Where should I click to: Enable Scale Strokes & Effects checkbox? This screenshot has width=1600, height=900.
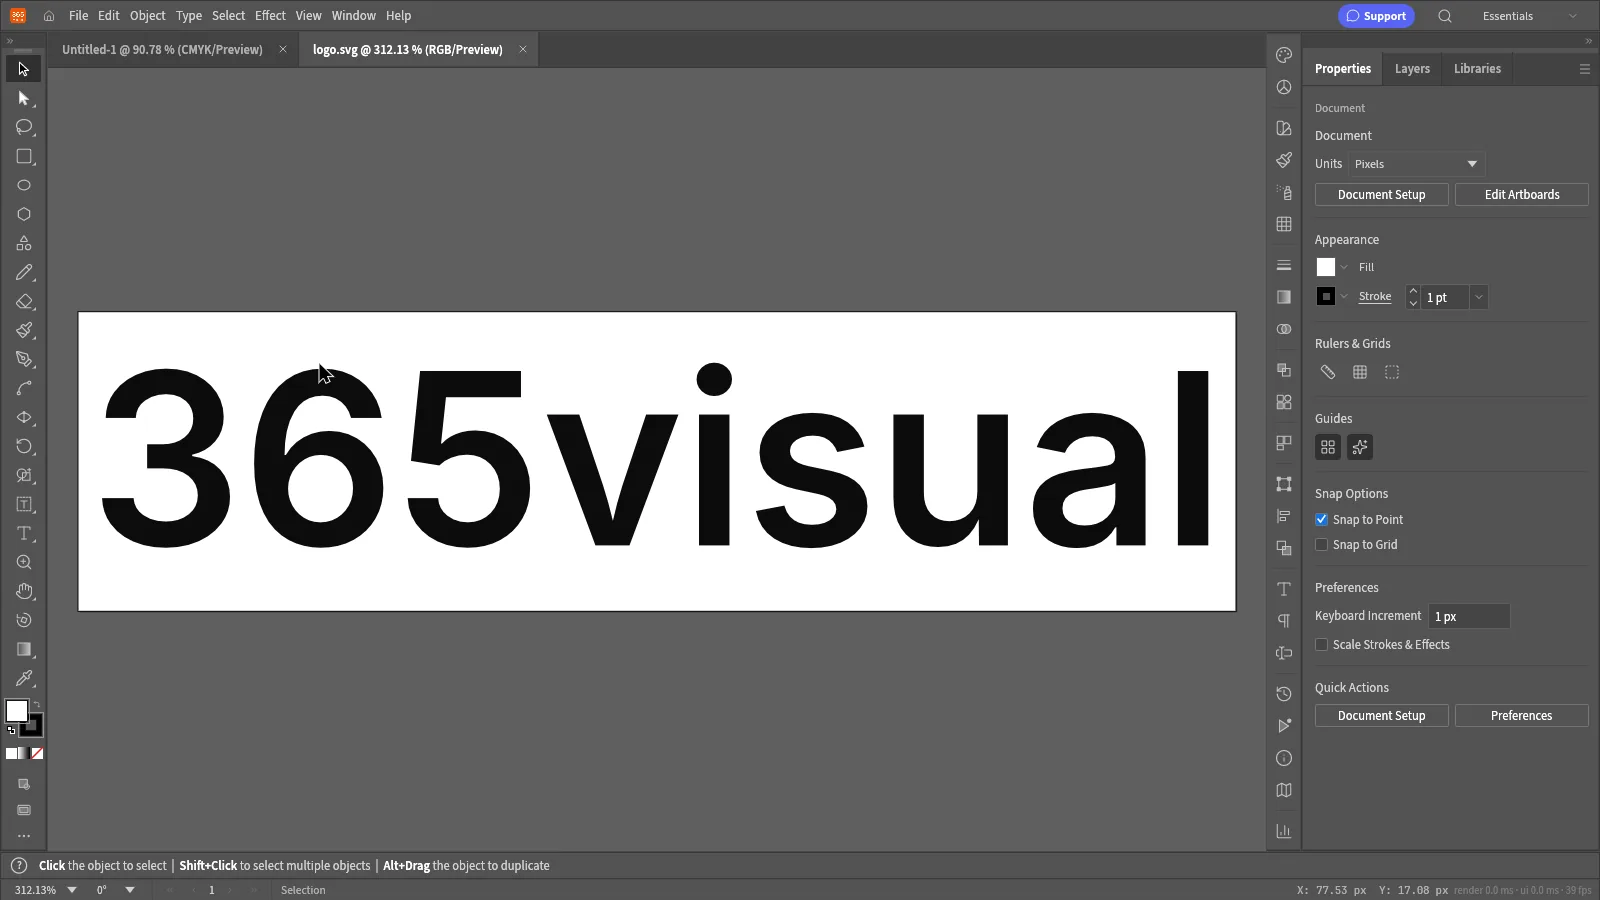pyautogui.click(x=1321, y=644)
